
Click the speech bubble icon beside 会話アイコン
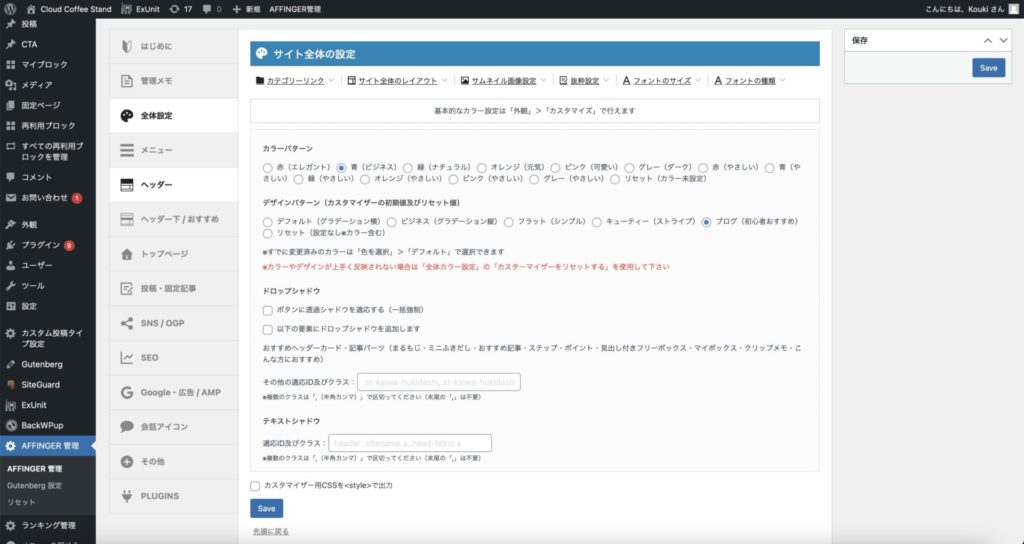(127, 427)
